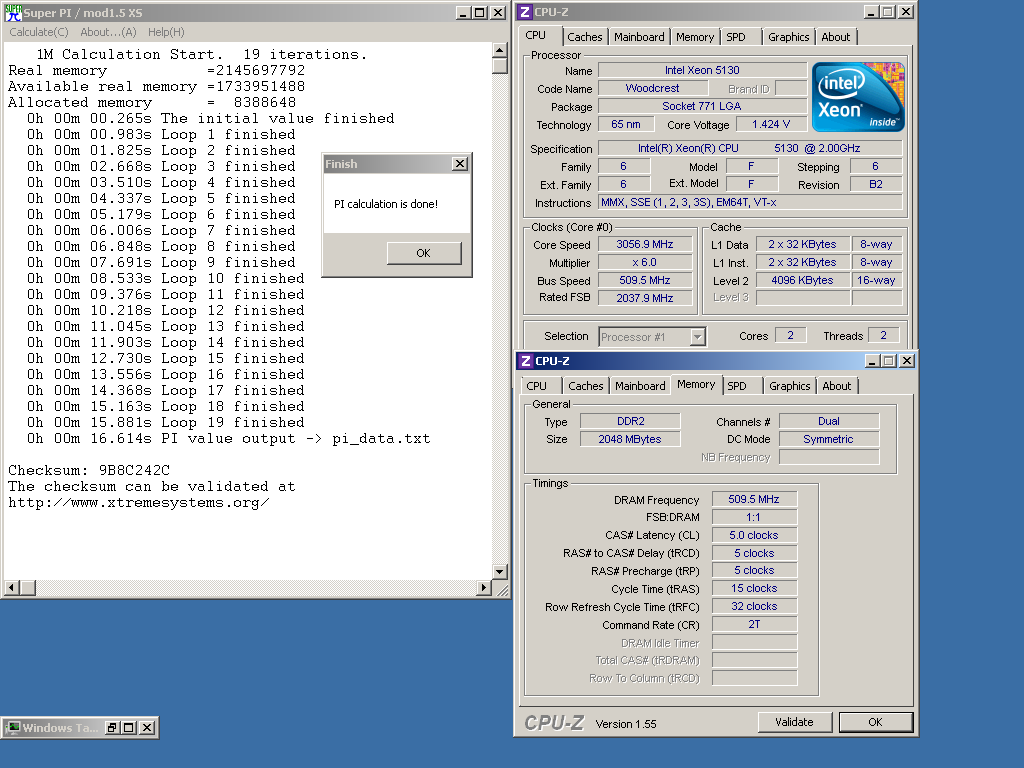Click the lower CPU-Z window Z icon
1024x768 pixels.
[x=526, y=360]
